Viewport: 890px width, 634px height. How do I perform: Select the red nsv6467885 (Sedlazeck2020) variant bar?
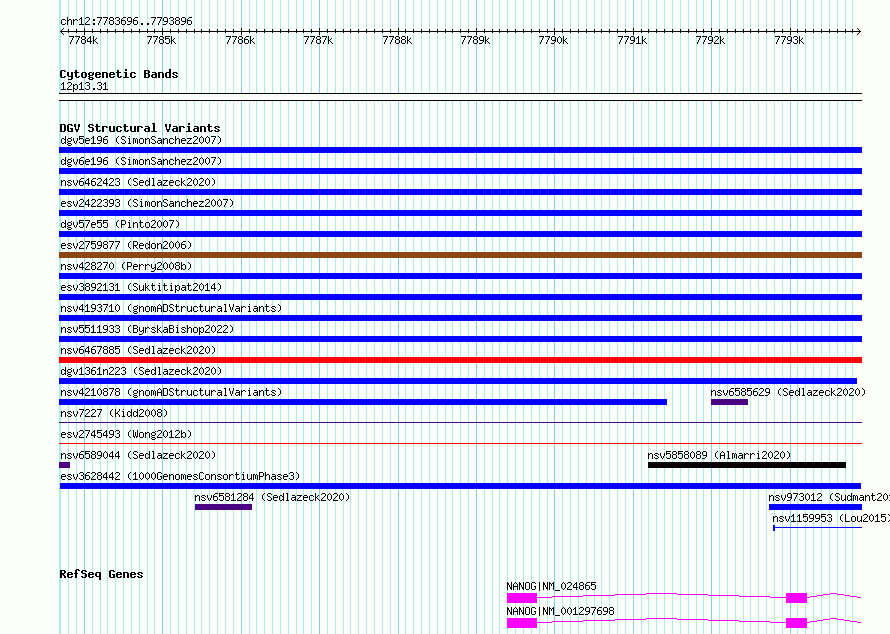click(460, 360)
